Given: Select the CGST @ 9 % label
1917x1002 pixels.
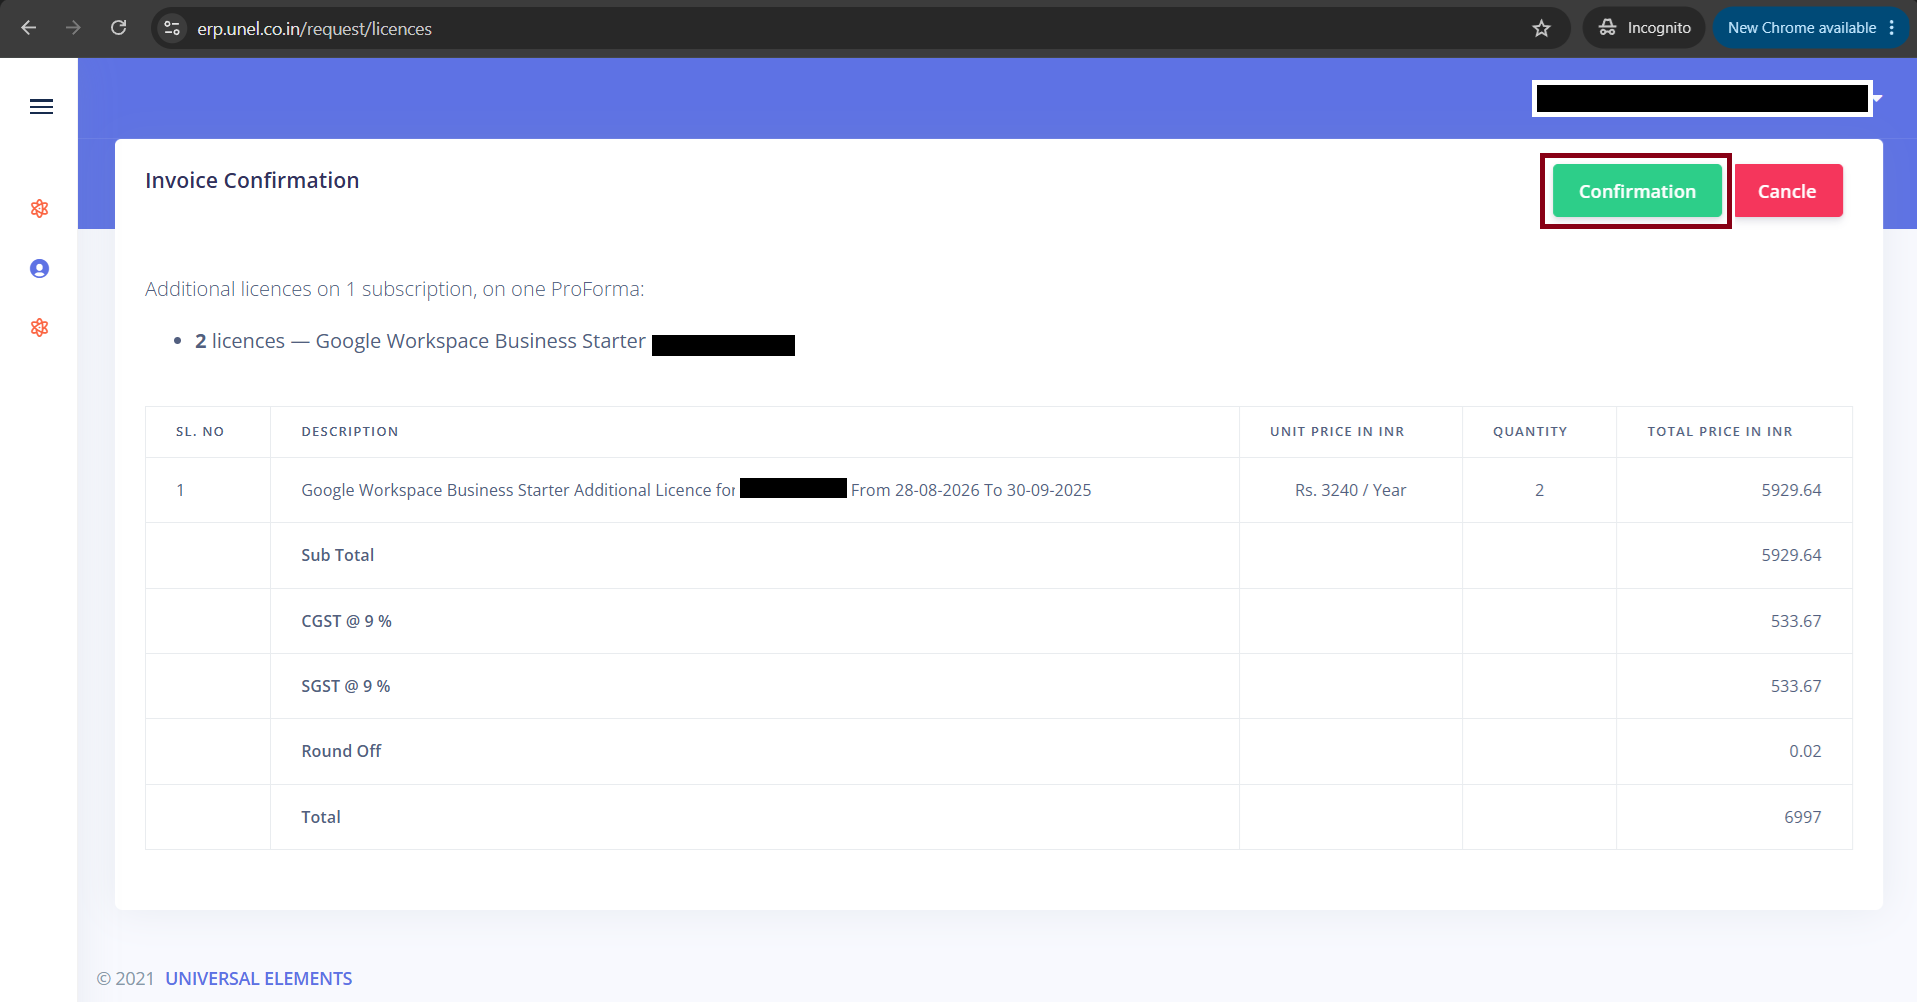Looking at the screenshot, I should click(347, 621).
